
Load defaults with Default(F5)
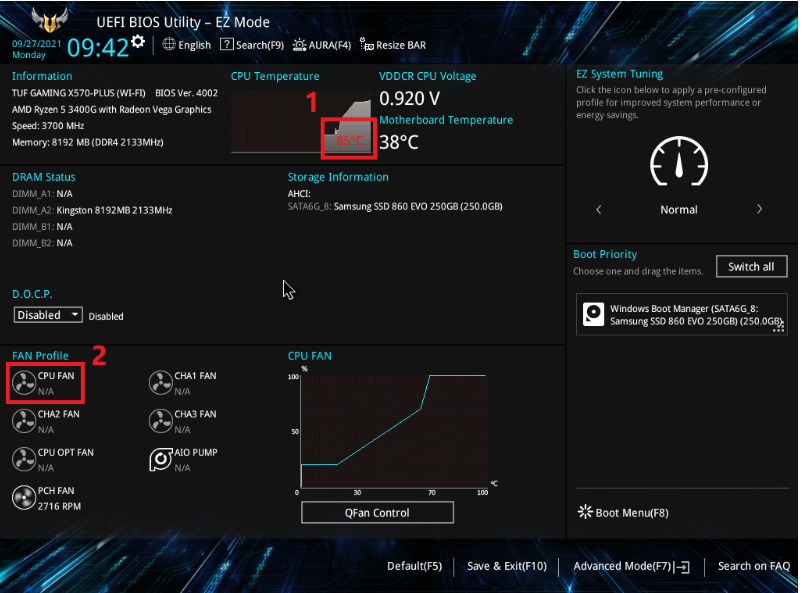(414, 566)
